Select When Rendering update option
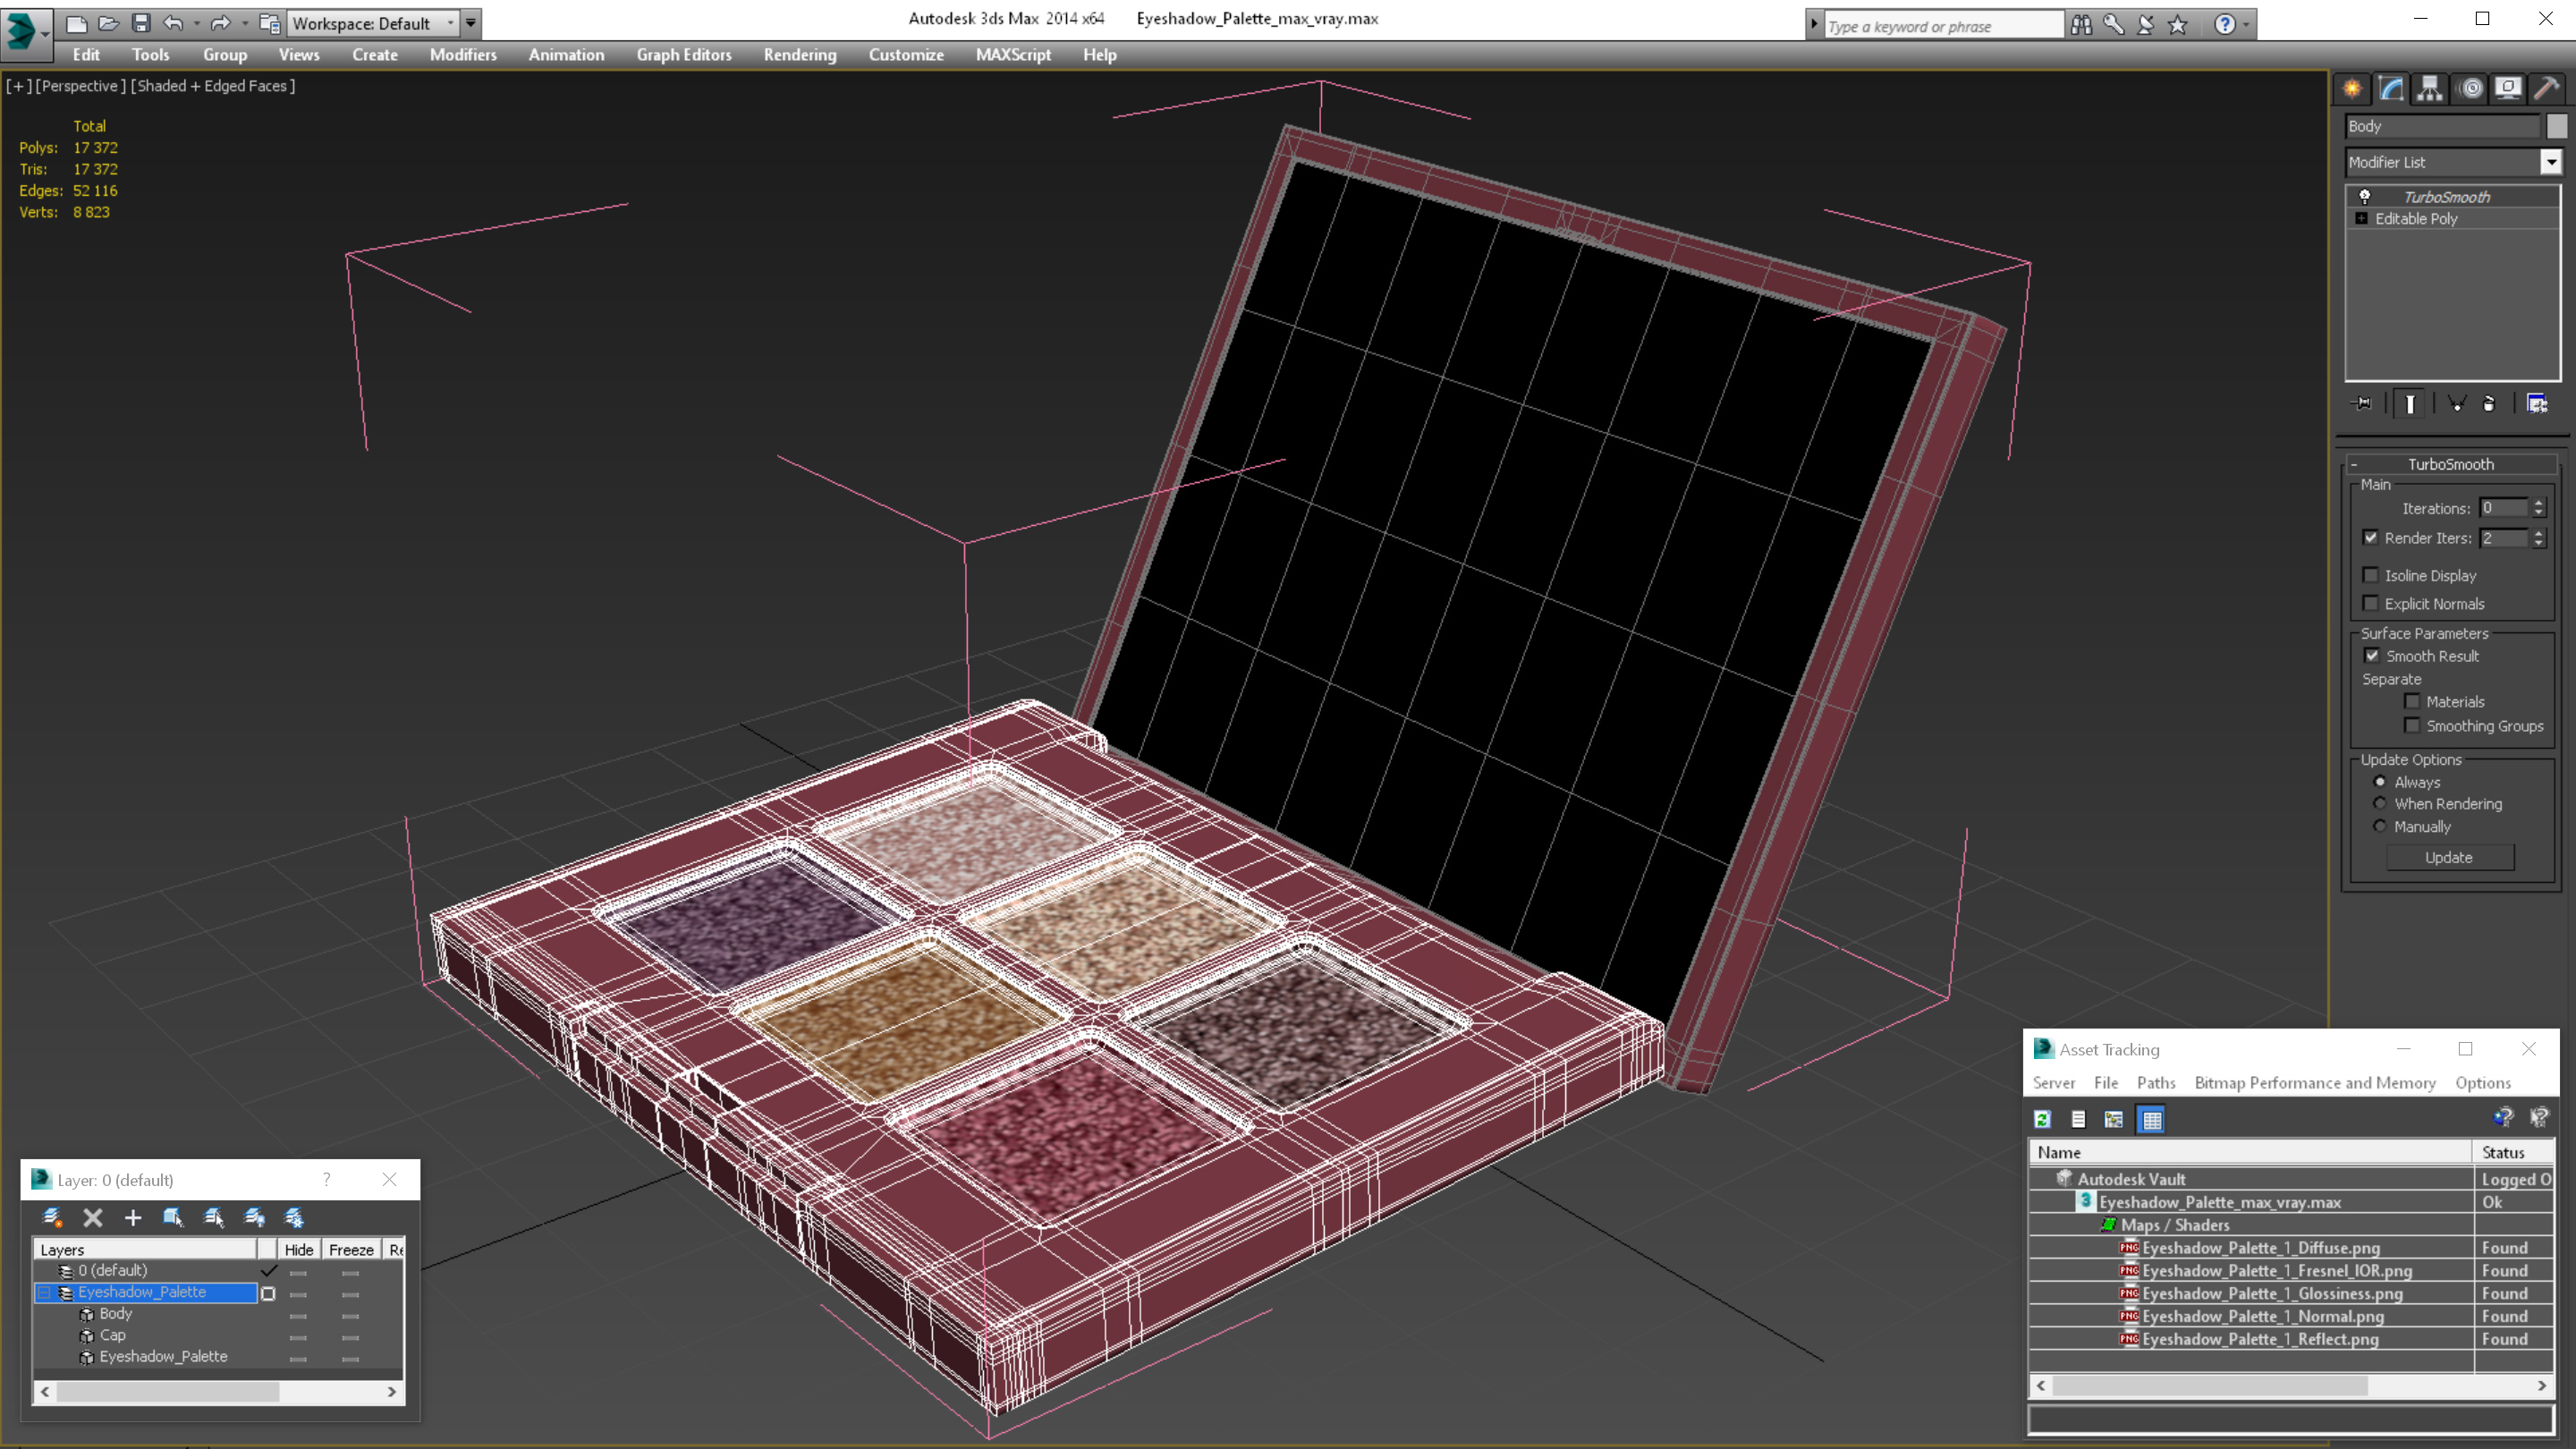2576x1449 pixels. (x=2380, y=804)
